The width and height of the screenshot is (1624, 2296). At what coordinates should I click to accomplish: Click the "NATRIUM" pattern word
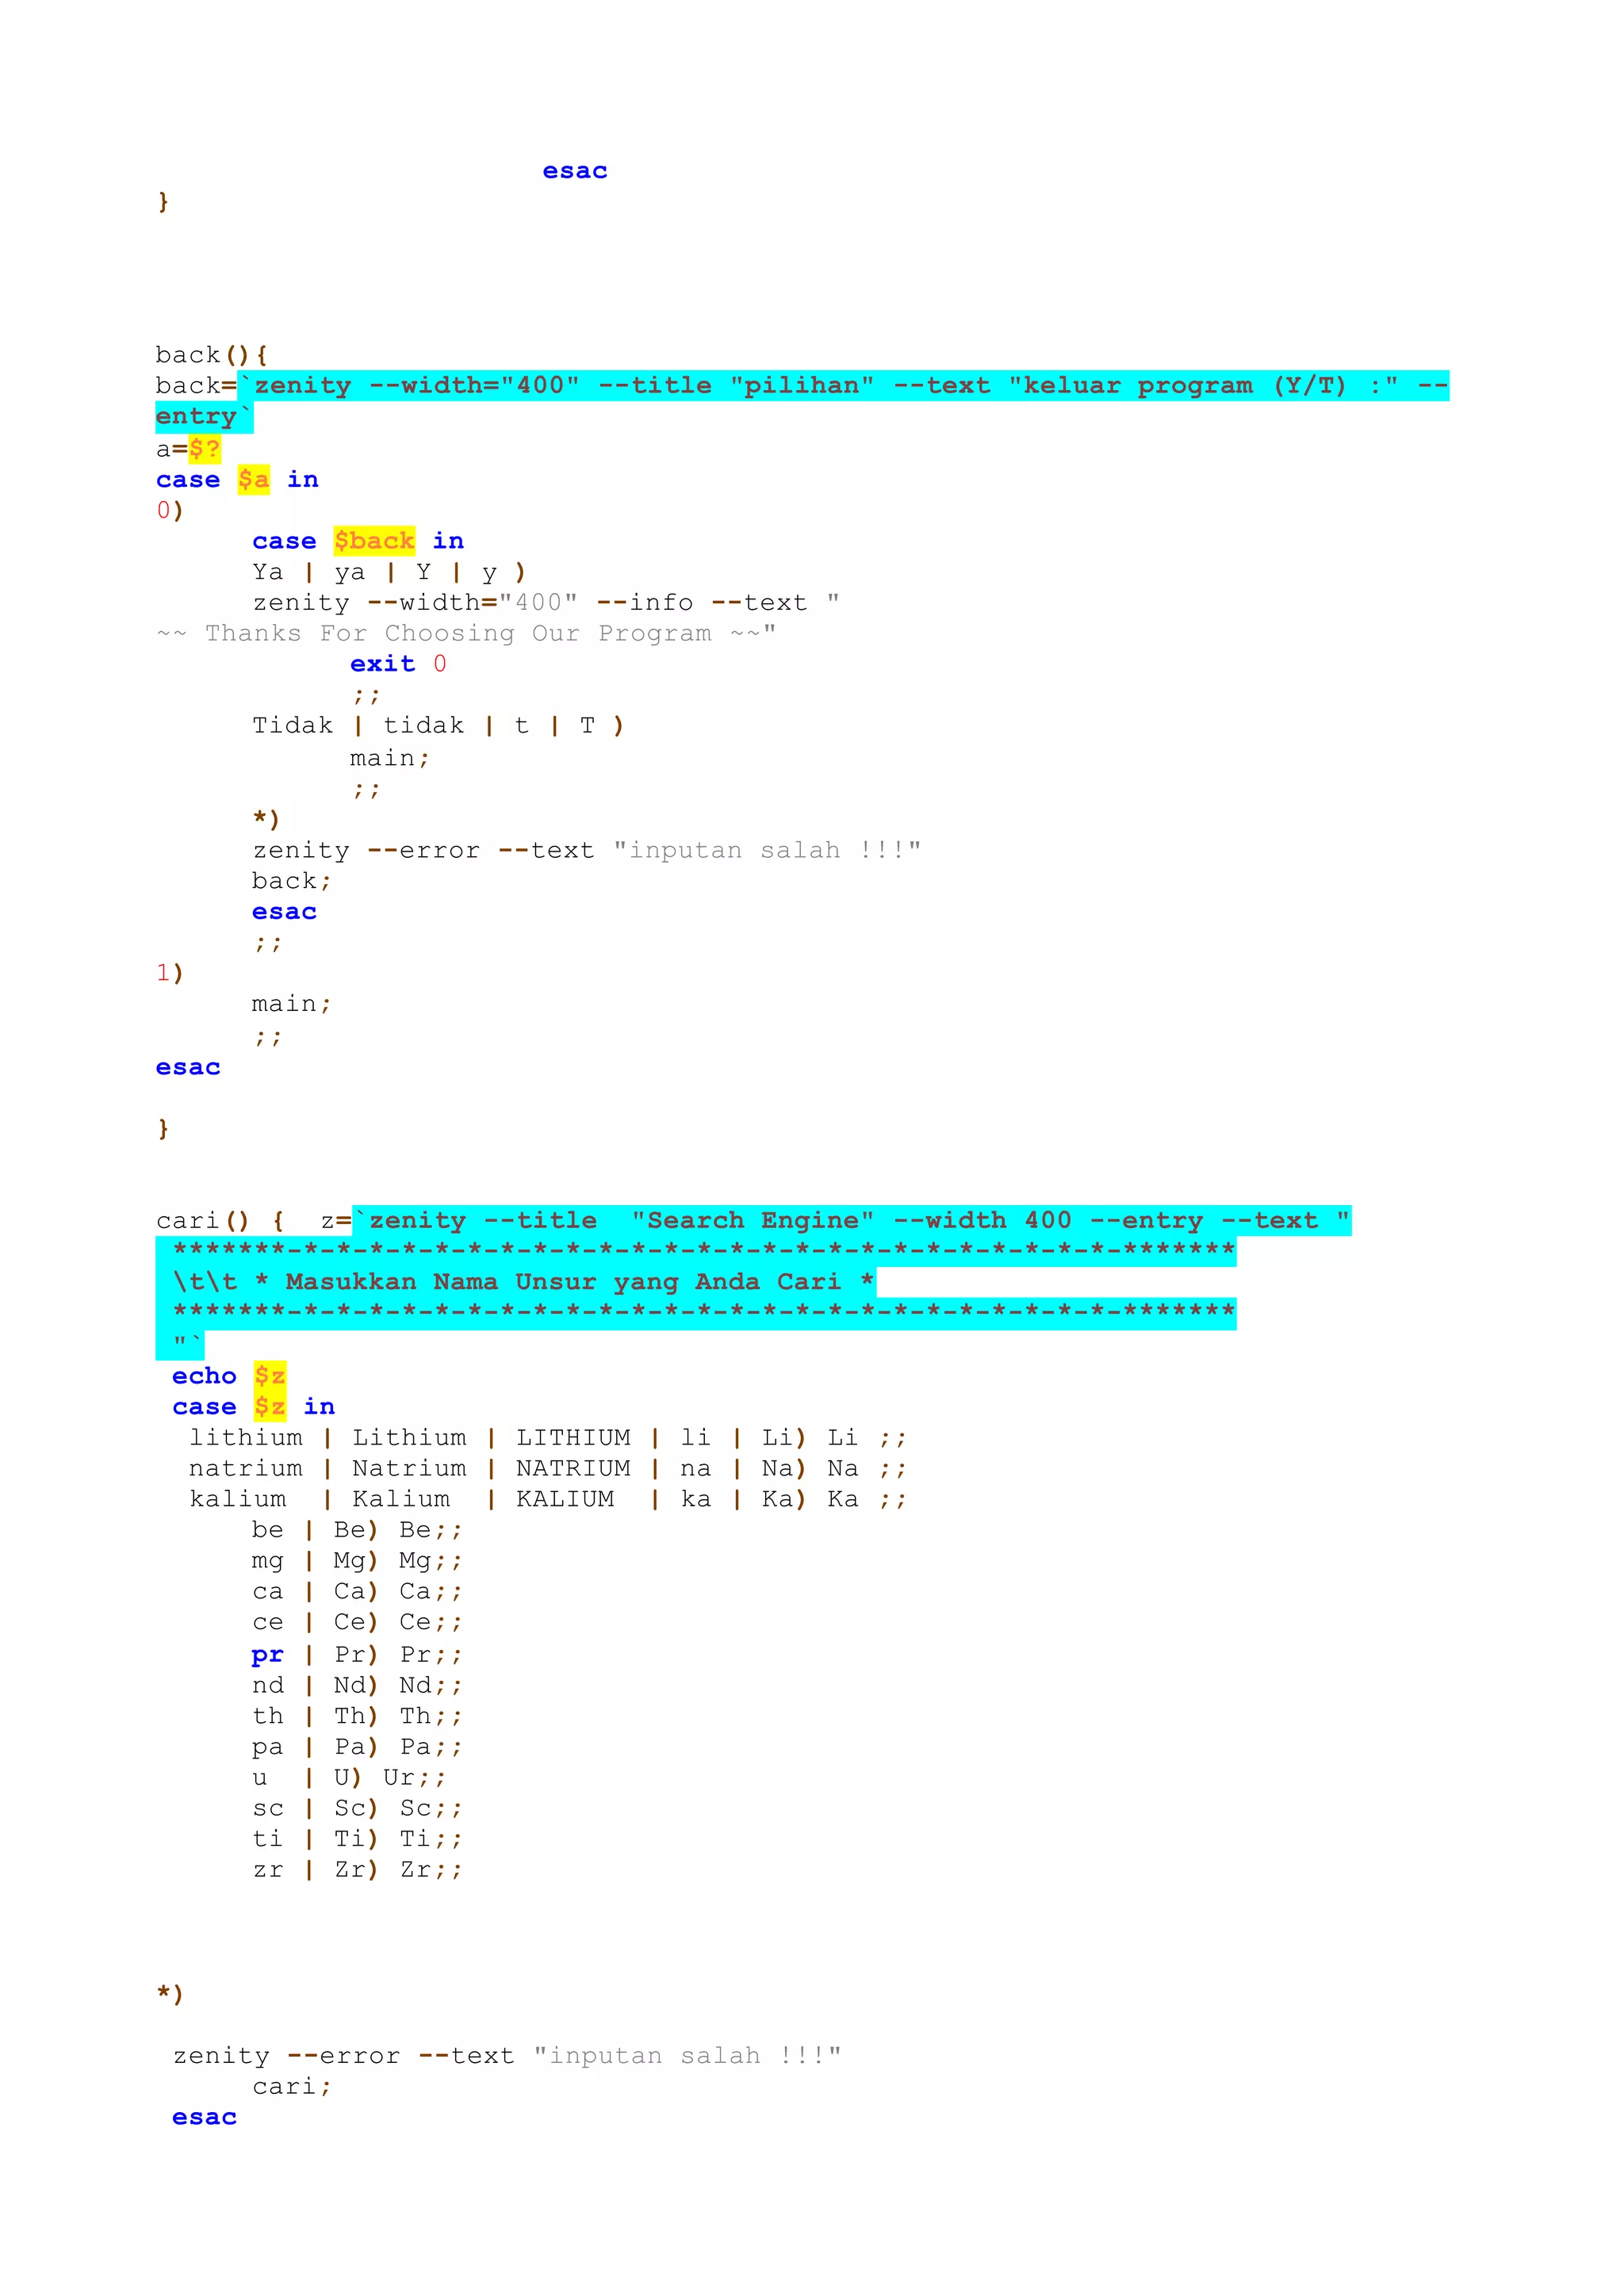tap(573, 1469)
